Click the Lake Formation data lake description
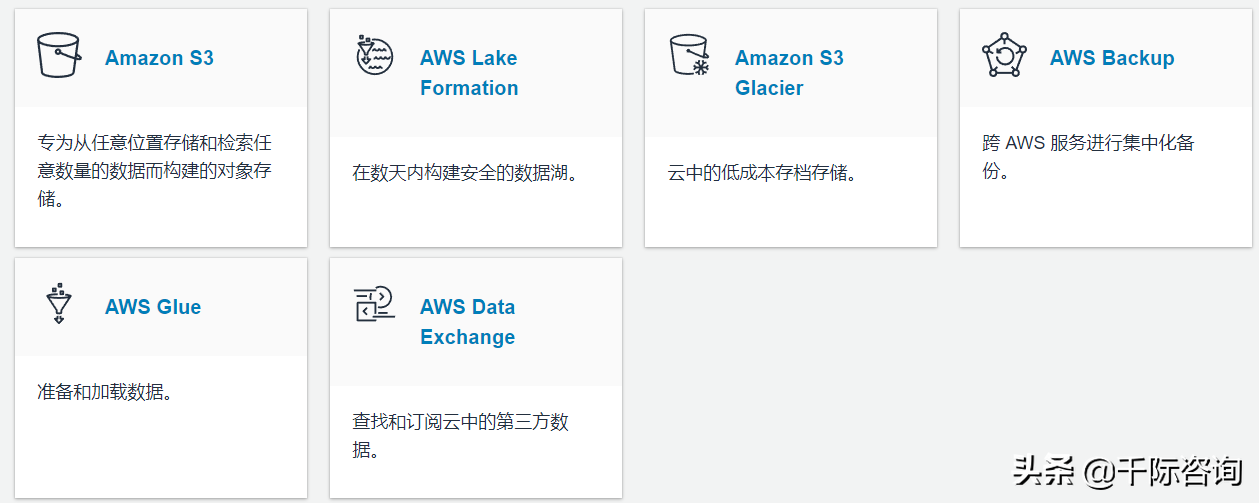The height and width of the screenshot is (503, 1259). pos(467,173)
